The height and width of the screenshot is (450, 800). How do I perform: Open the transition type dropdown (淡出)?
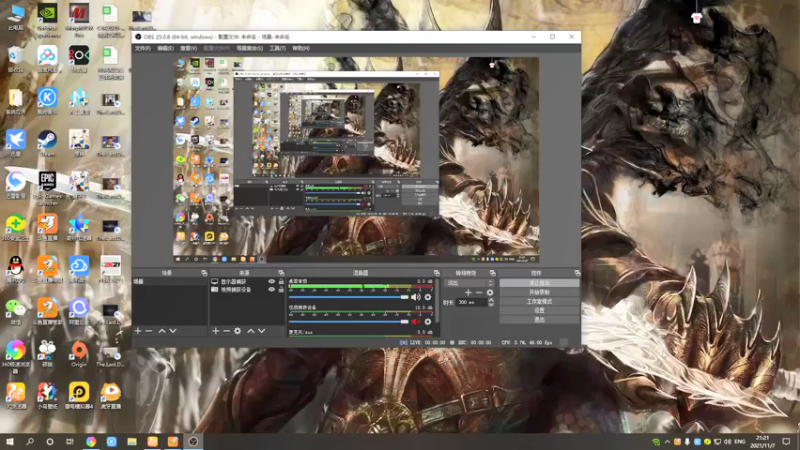tap(469, 283)
